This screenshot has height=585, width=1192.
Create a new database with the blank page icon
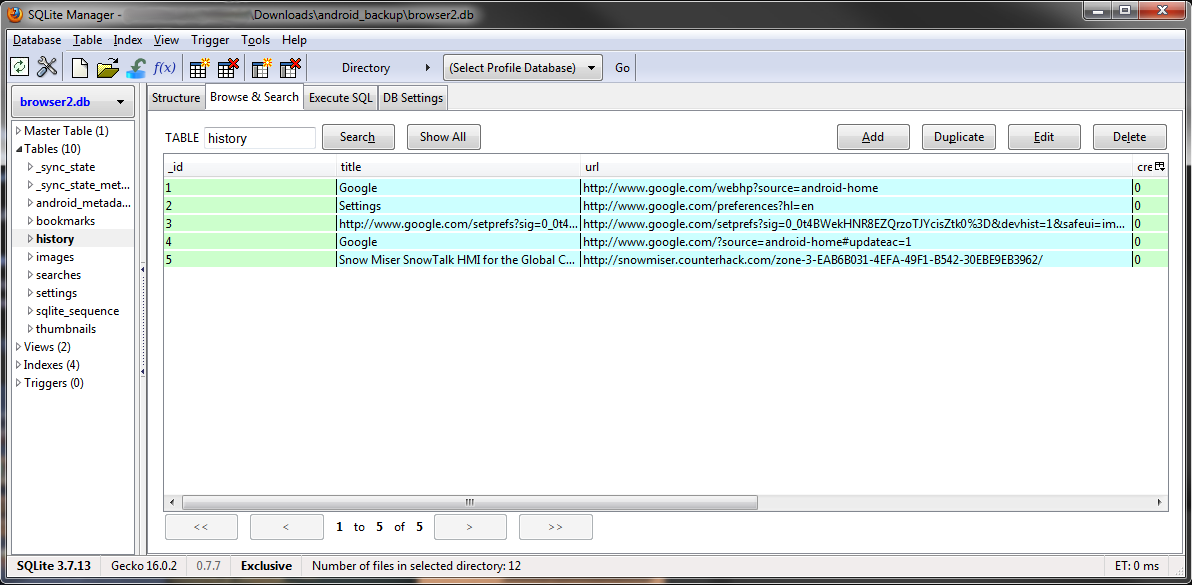point(80,68)
